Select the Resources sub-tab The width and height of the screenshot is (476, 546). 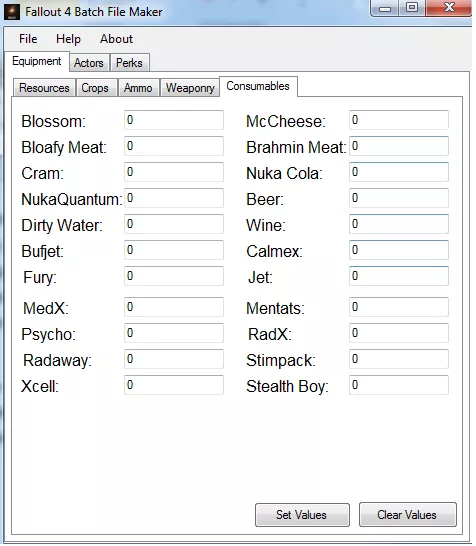[44, 88]
